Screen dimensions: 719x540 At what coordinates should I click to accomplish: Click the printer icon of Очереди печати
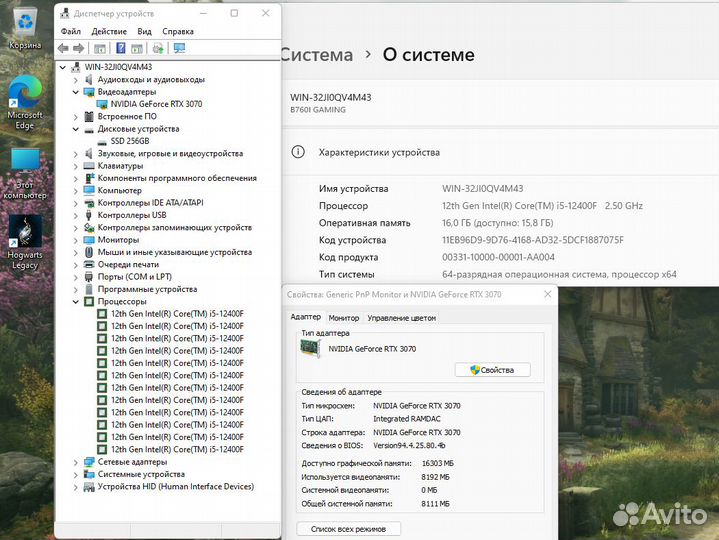click(x=89, y=264)
